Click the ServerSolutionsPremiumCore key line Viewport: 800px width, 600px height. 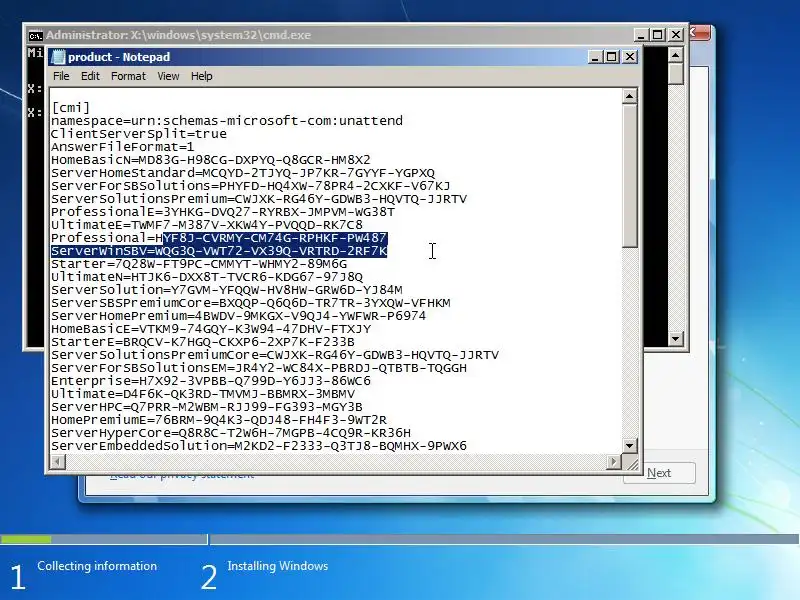(275, 355)
